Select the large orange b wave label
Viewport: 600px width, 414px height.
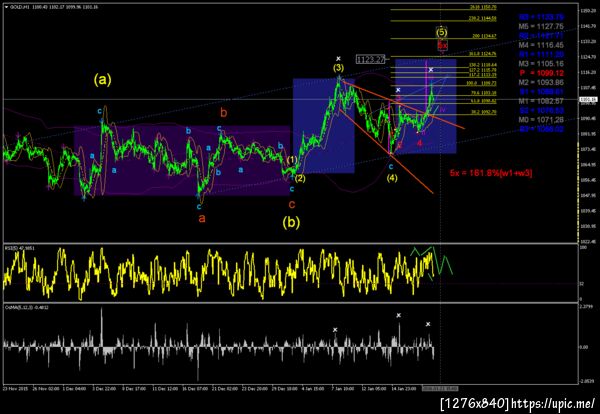[x=224, y=113]
